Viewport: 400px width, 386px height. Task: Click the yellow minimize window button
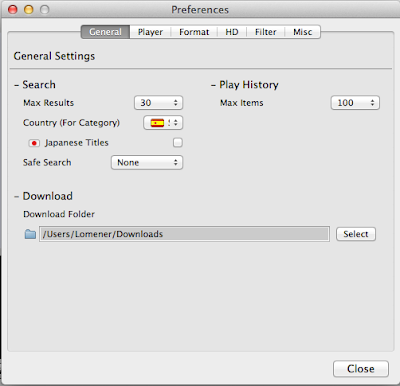pos(29,9)
